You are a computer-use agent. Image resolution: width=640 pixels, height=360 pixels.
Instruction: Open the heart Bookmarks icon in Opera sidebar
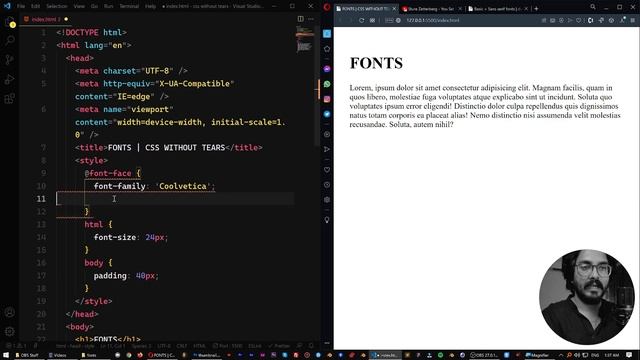click(327, 170)
